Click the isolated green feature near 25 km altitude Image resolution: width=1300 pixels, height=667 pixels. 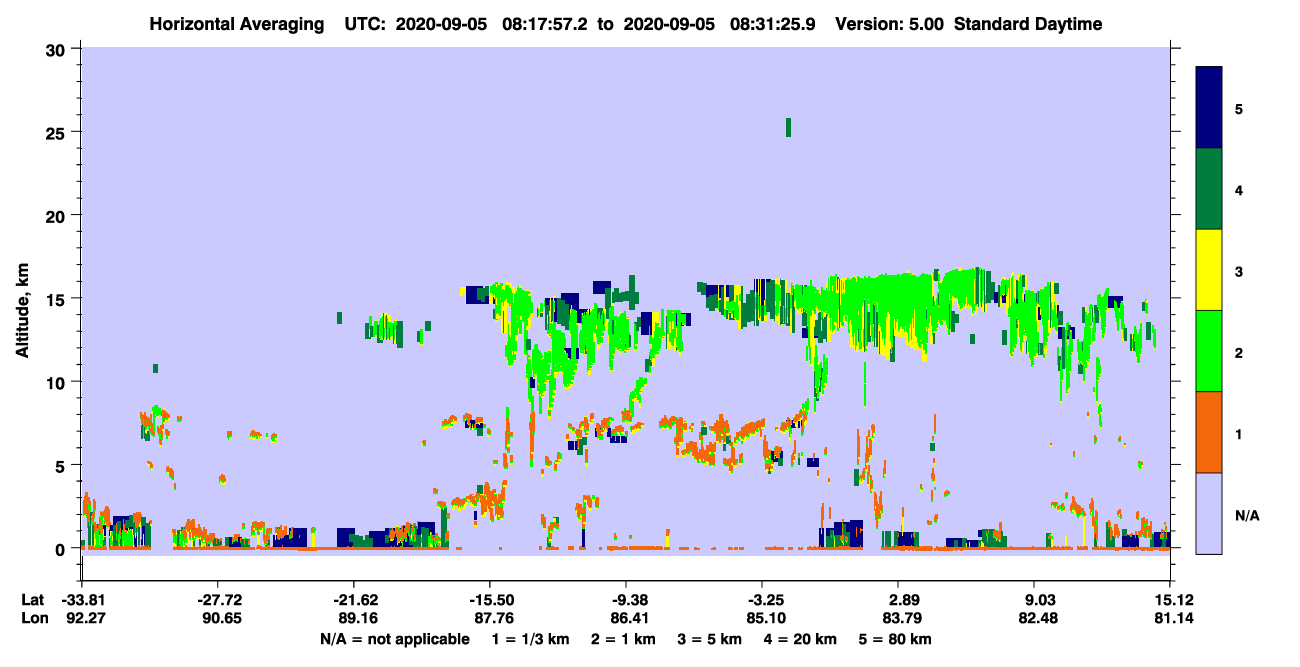pos(788,126)
